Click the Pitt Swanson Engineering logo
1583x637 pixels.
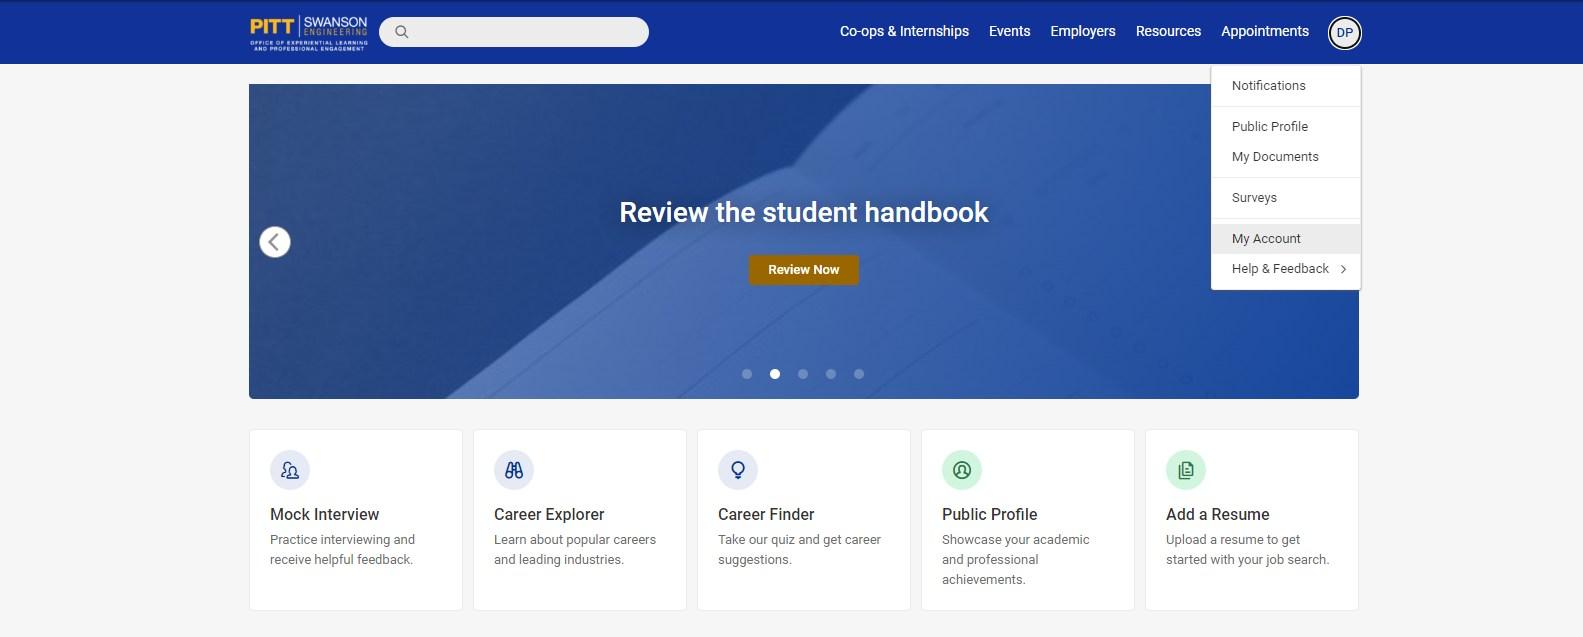click(x=309, y=32)
